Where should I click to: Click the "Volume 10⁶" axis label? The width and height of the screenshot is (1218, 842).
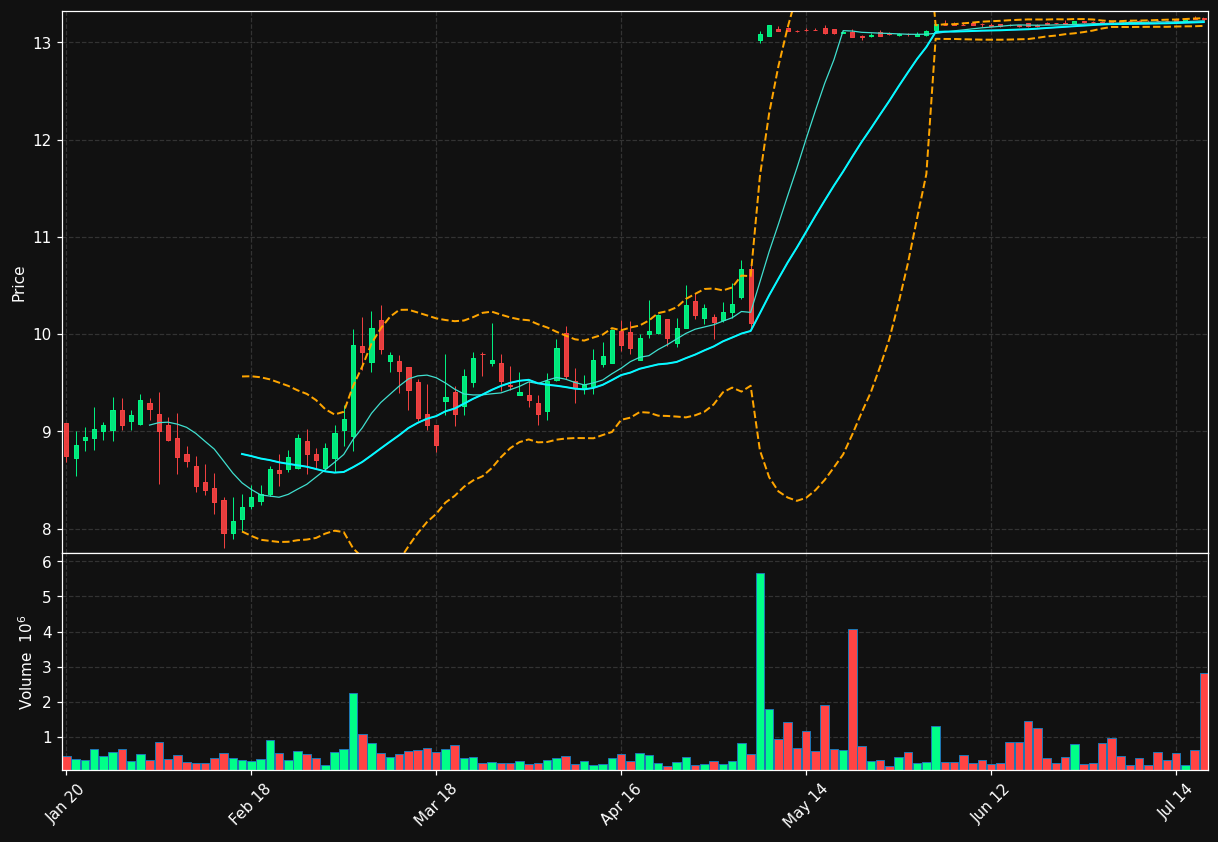[x=26, y=662]
